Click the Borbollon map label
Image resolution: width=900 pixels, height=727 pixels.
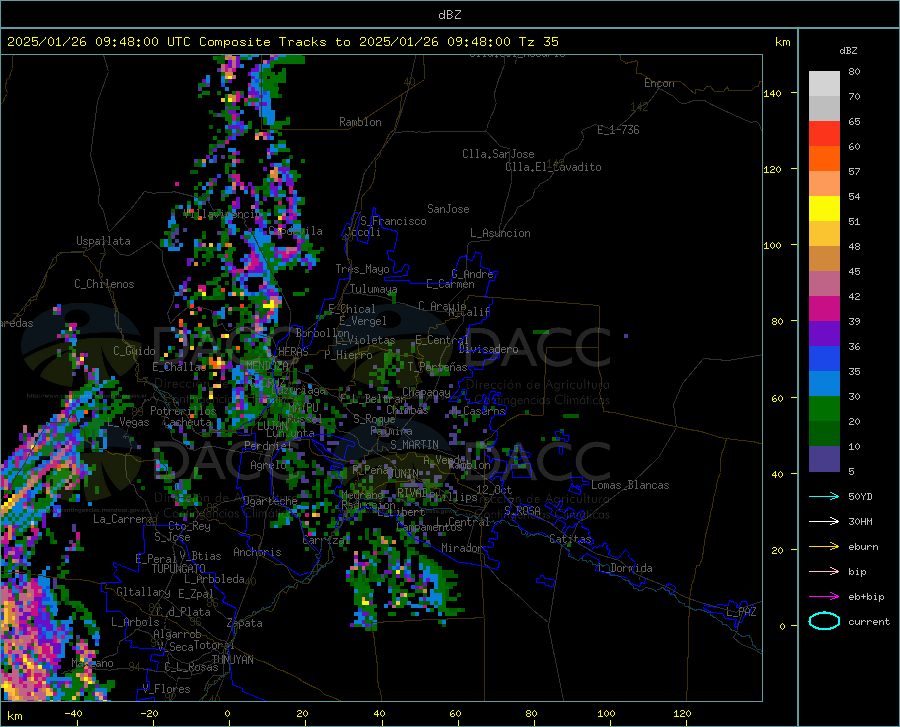coord(323,333)
